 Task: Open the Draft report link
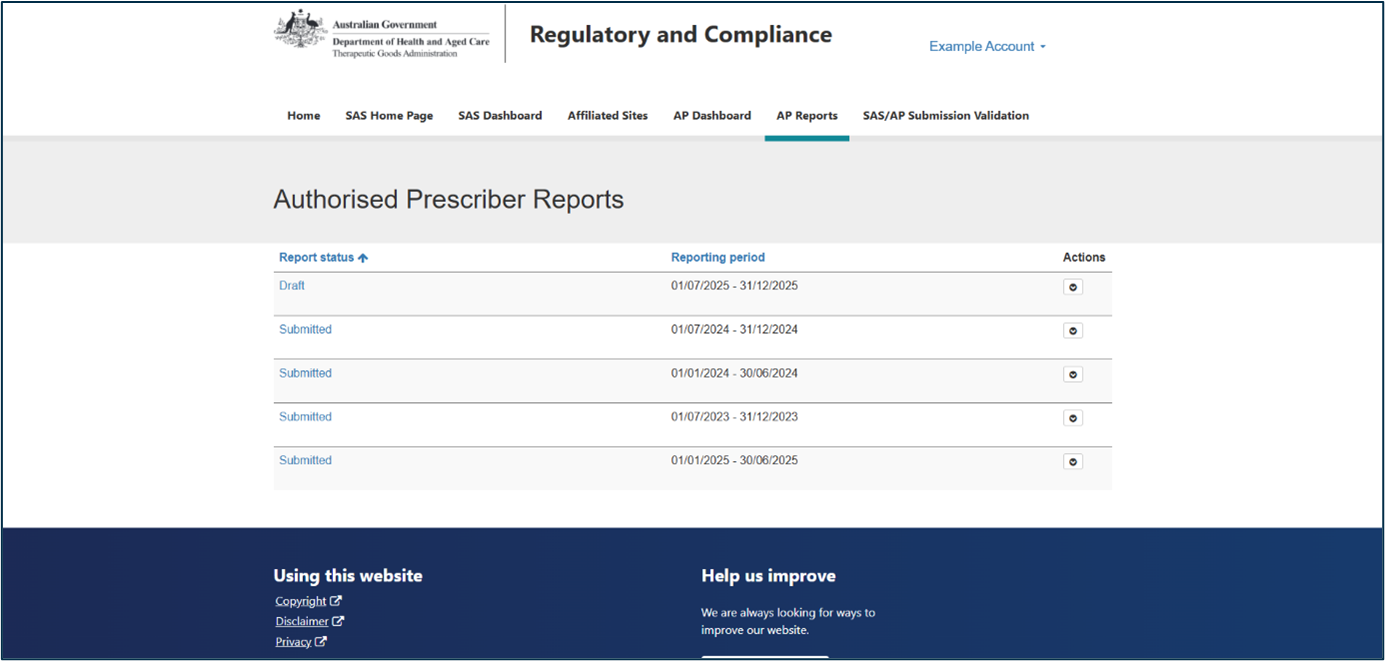[x=292, y=286]
